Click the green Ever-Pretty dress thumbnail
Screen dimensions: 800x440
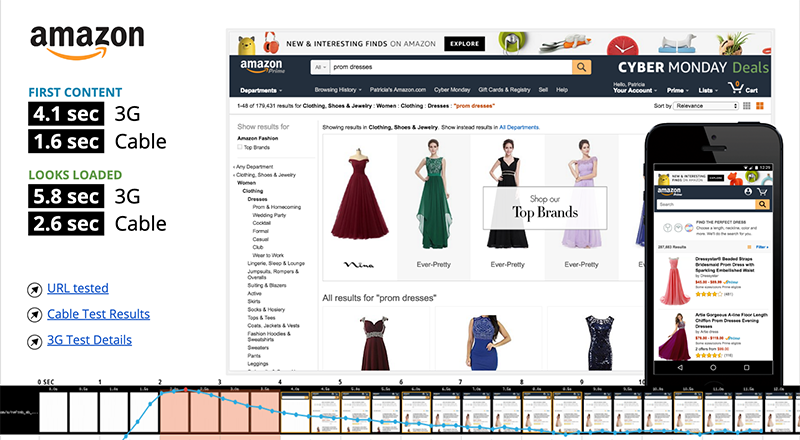point(433,193)
